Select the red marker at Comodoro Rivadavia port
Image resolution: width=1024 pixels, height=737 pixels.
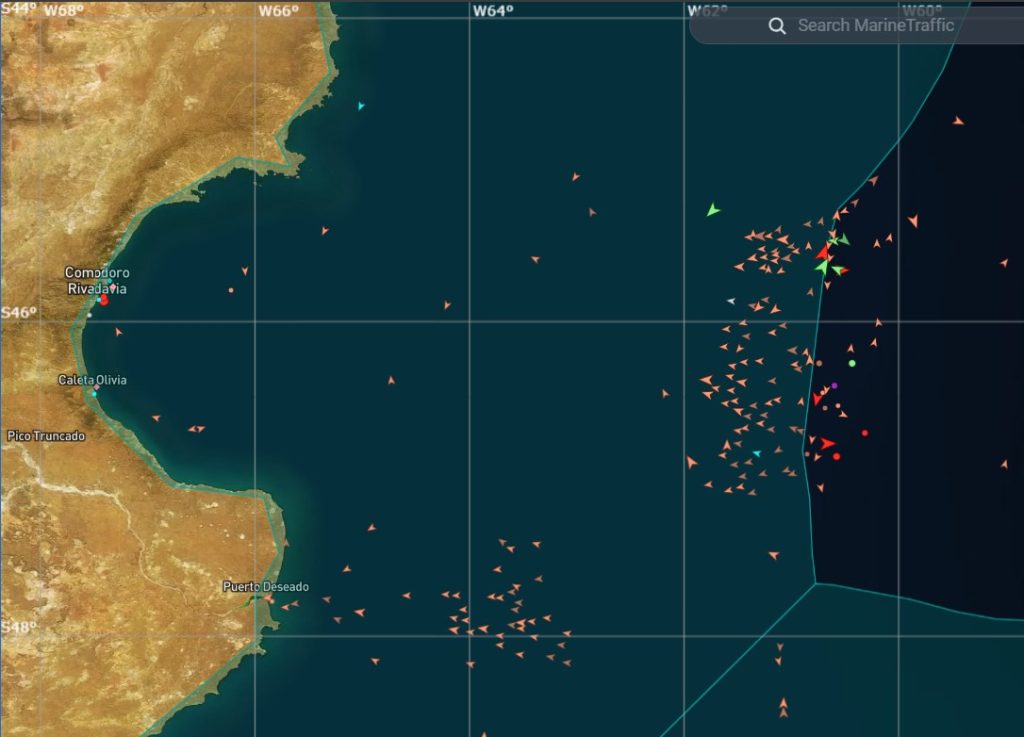coord(104,299)
